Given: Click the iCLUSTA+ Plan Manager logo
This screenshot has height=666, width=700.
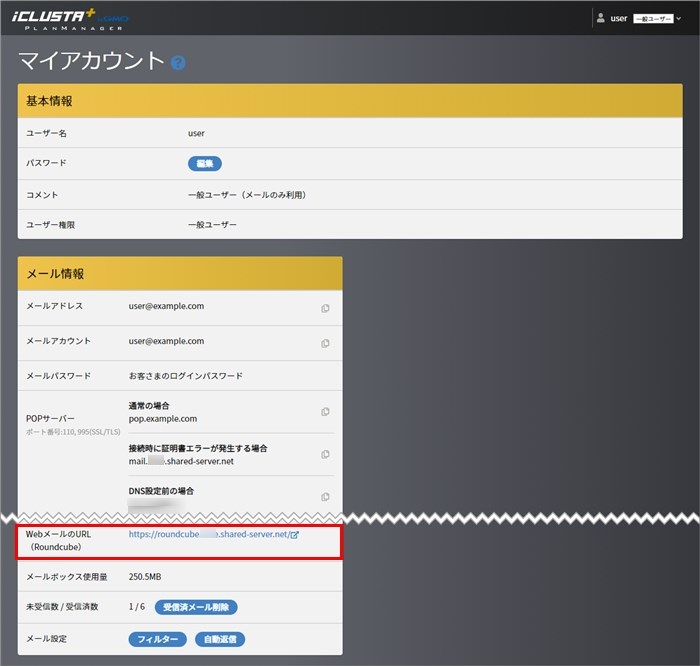Looking at the screenshot, I should [x=70, y=19].
